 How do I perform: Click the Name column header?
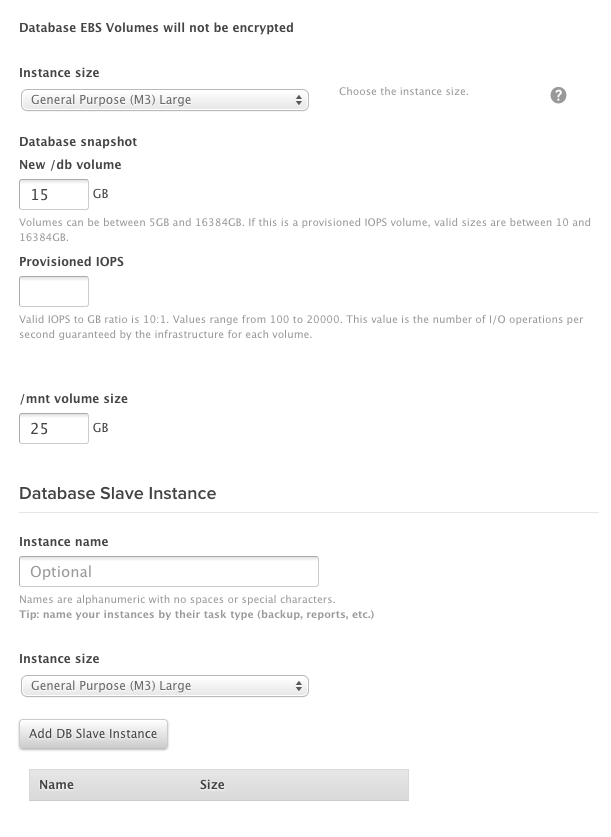(57, 785)
